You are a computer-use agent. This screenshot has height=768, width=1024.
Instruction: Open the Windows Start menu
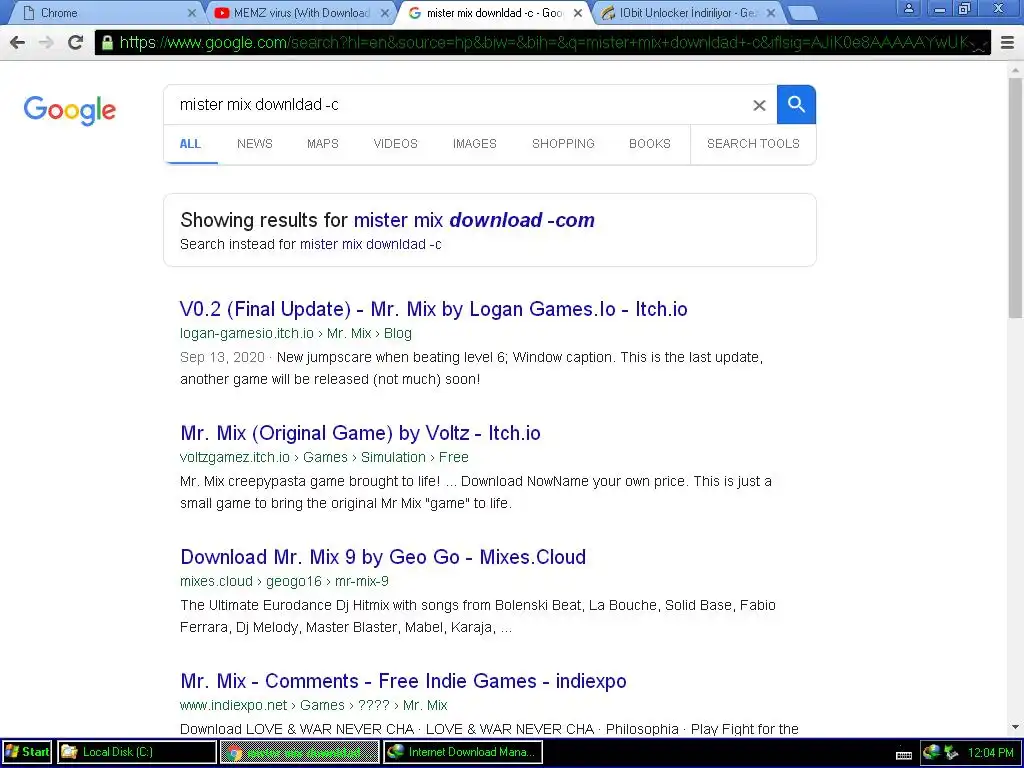[x=27, y=752]
